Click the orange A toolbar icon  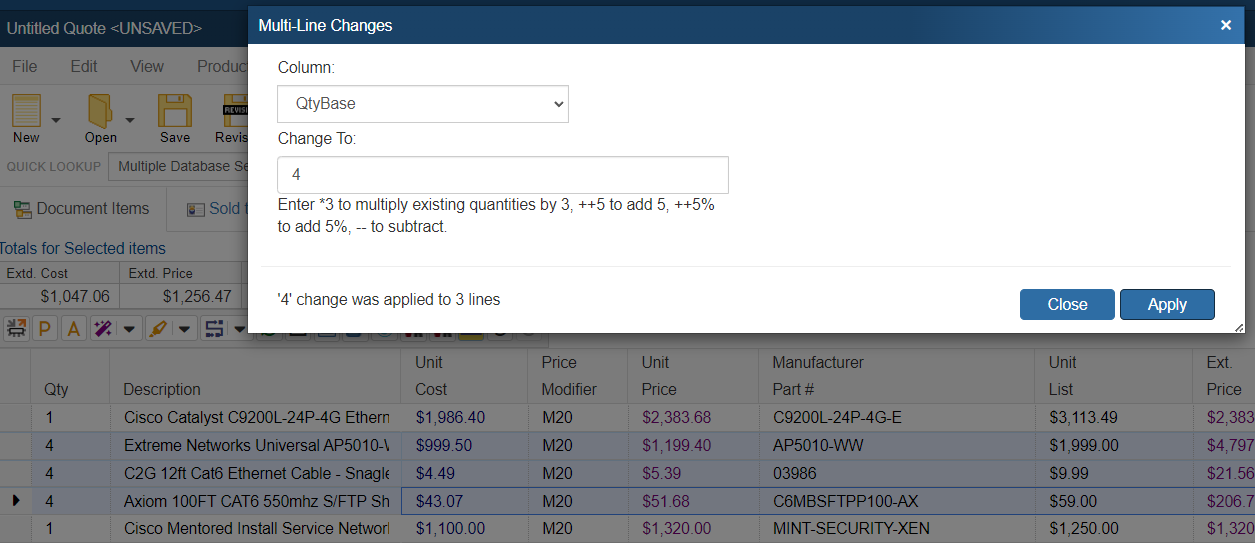[x=74, y=328]
